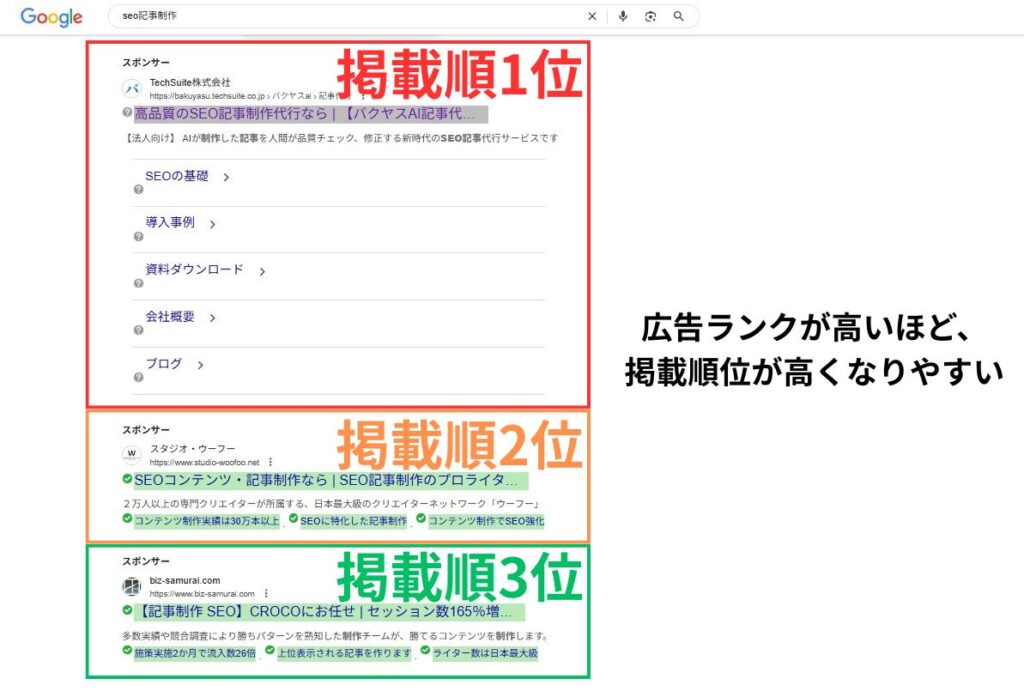Run the search with the magnifier icon
Screen dimensions: 1024x697
click(679, 16)
